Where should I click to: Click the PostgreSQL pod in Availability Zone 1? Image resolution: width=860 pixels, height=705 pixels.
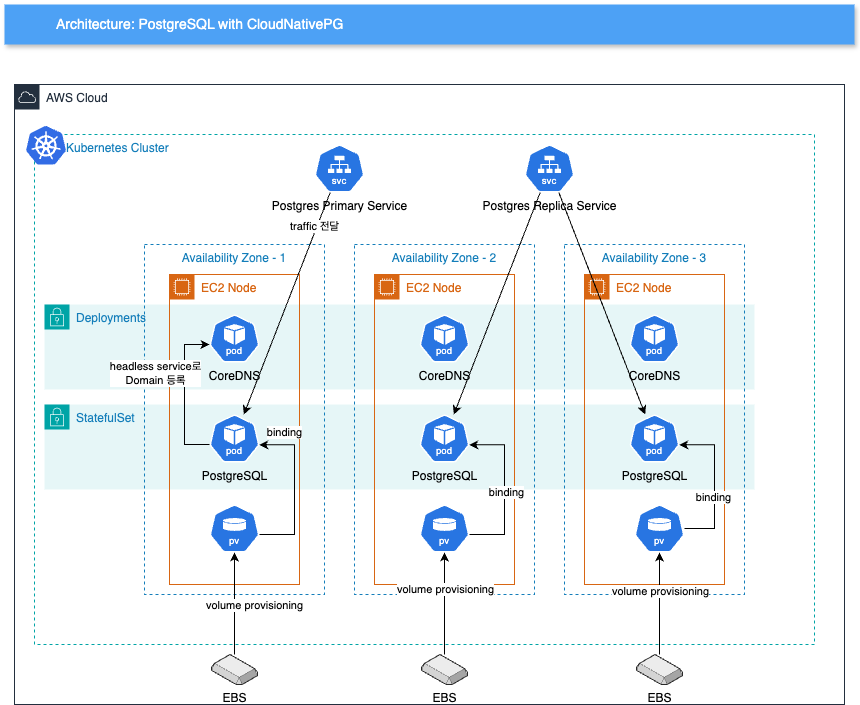(x=234, y=438)
